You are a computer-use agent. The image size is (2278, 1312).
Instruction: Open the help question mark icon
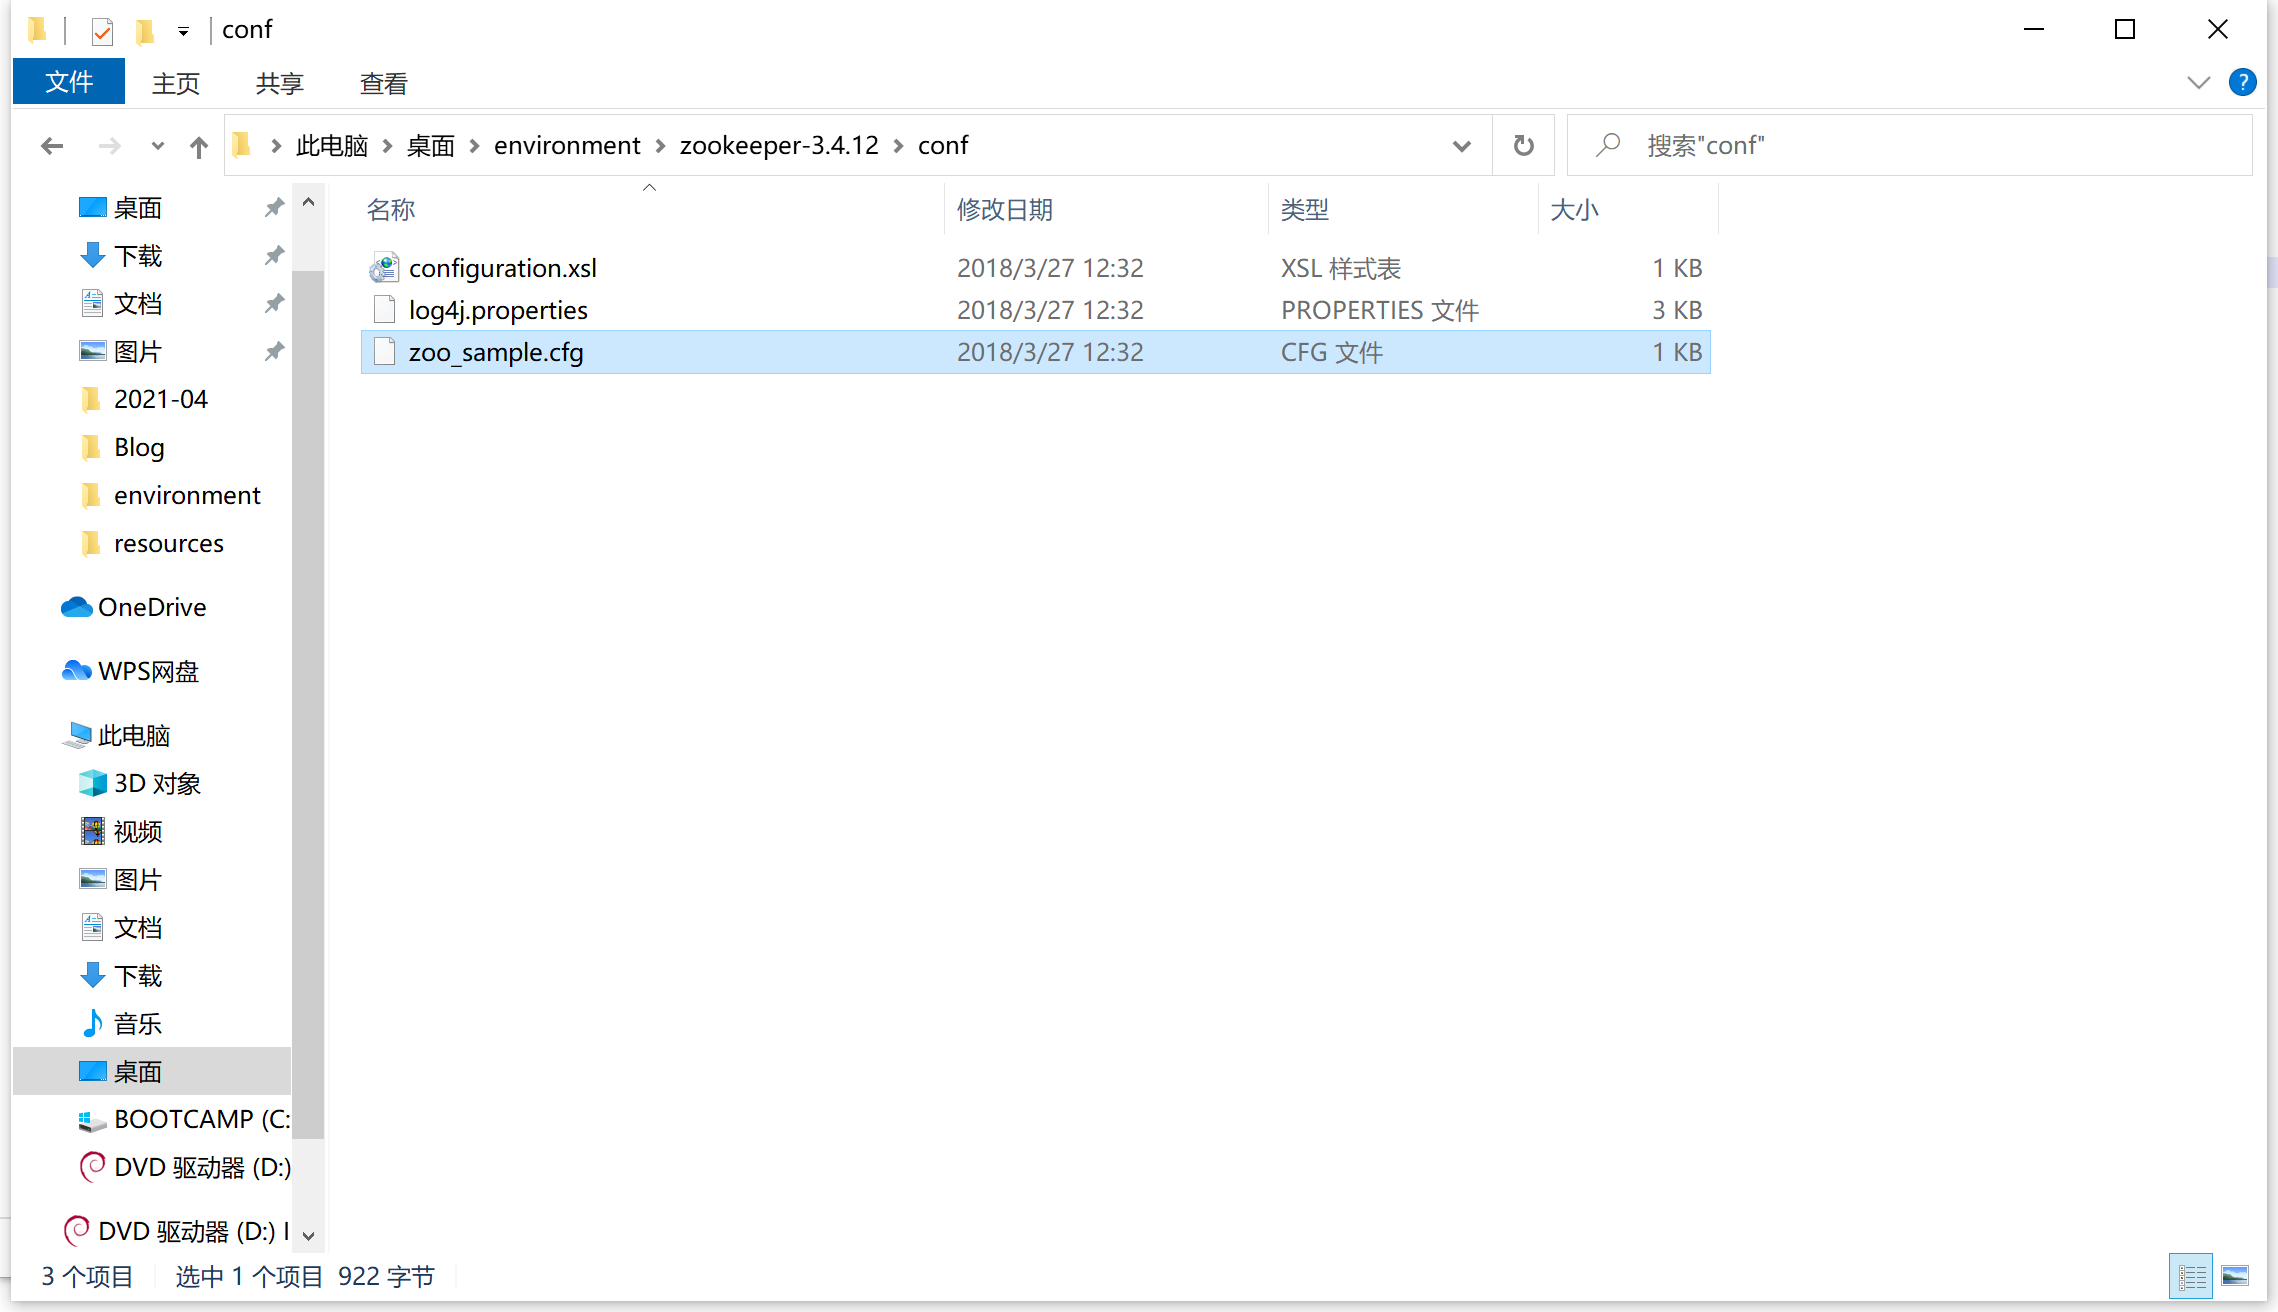coord(2242,82)
